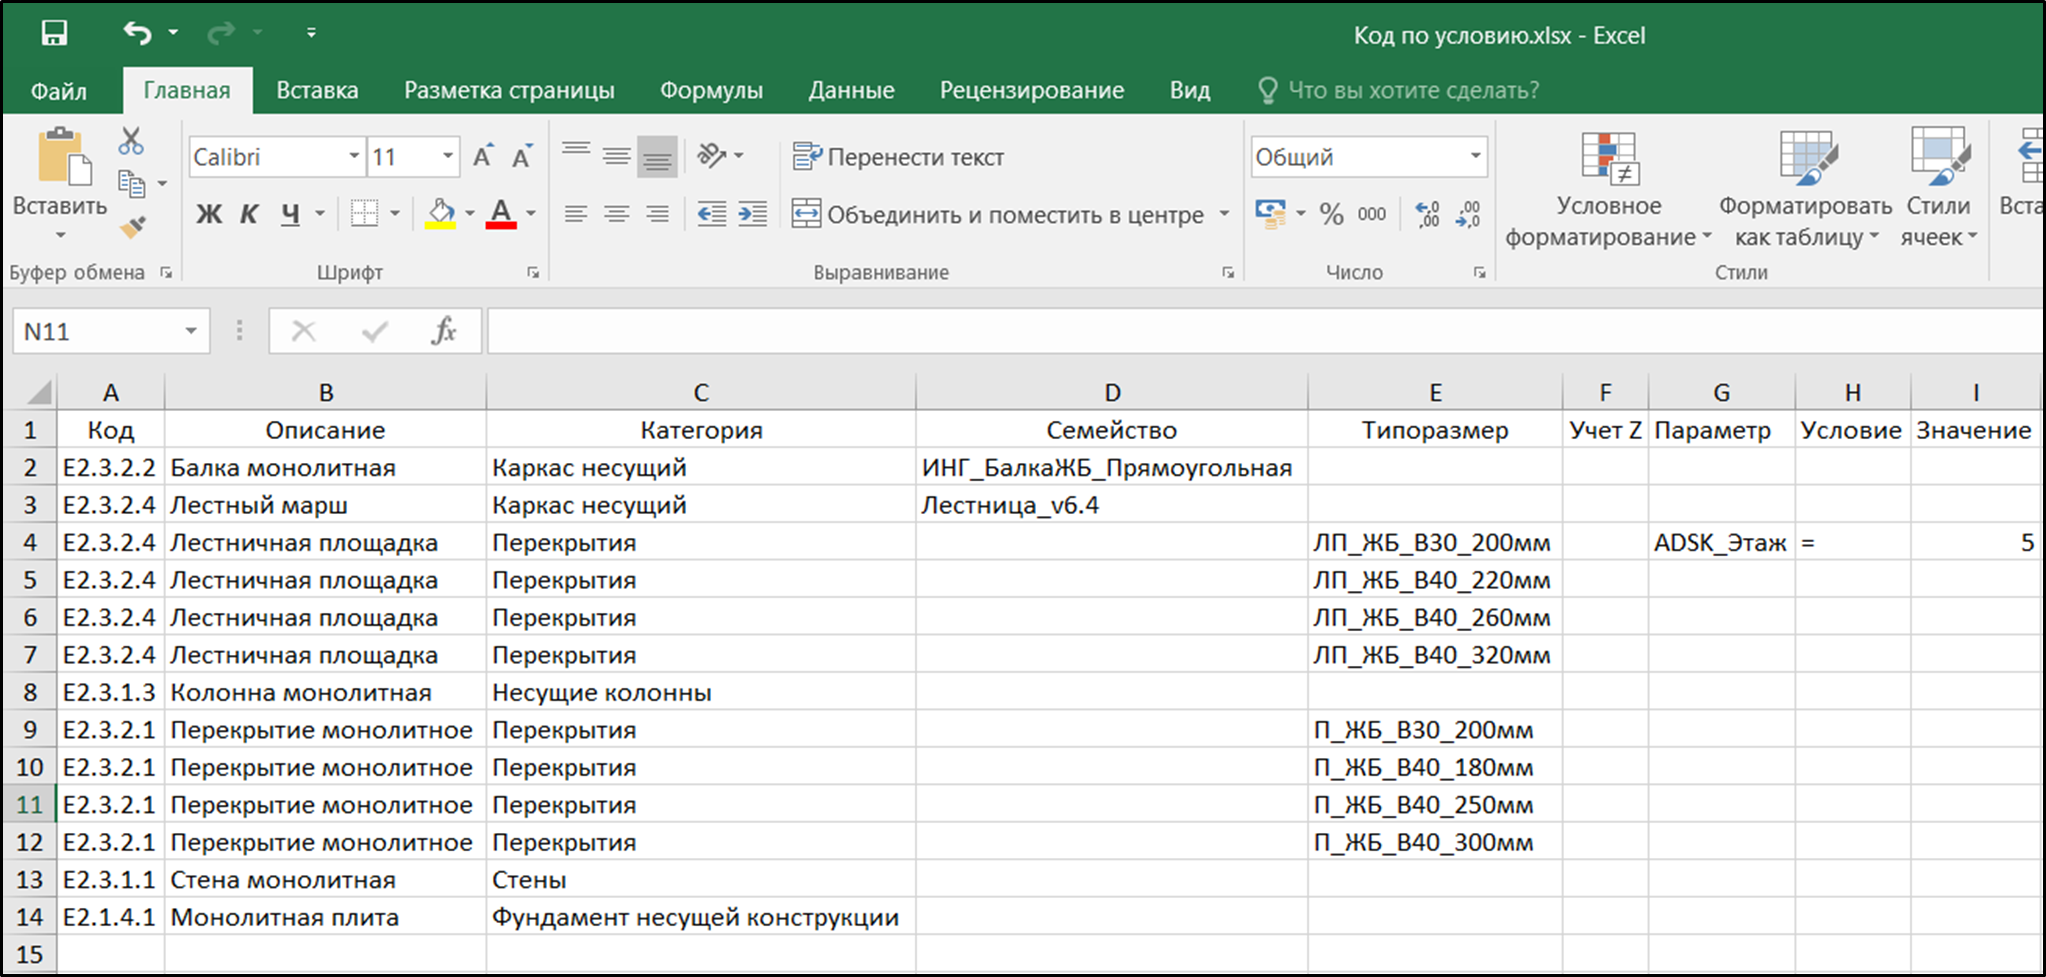Select cell with ADSK_Этаж
2046x977 pixels.
[1721, 542]
